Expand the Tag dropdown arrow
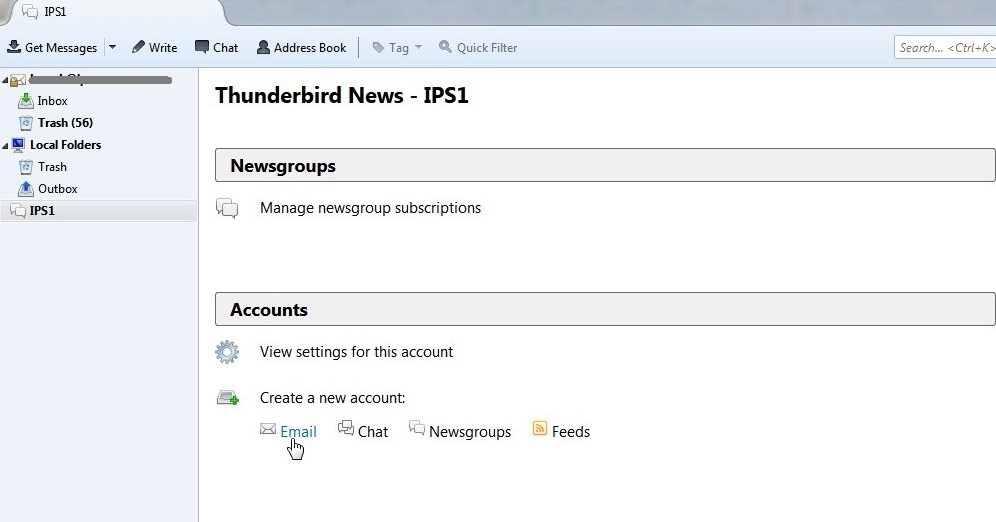 point(418,47)
